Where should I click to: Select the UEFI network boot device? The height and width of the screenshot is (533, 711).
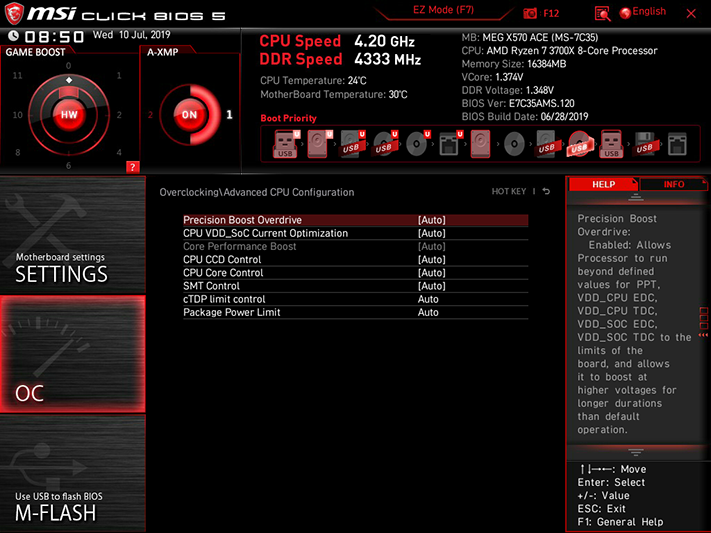pyautogui.click(x=450, y=144)
